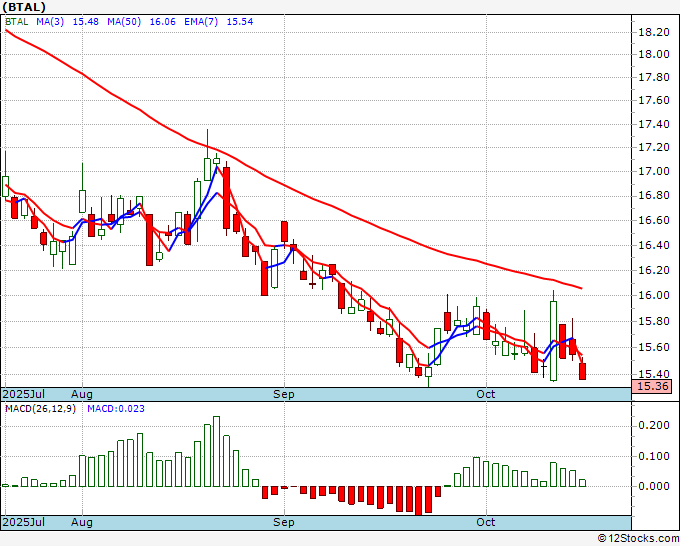Select Aug on the price chart time axis
Image resolution: width=680 pixels, height=546 pixels.
pos(82,394)
